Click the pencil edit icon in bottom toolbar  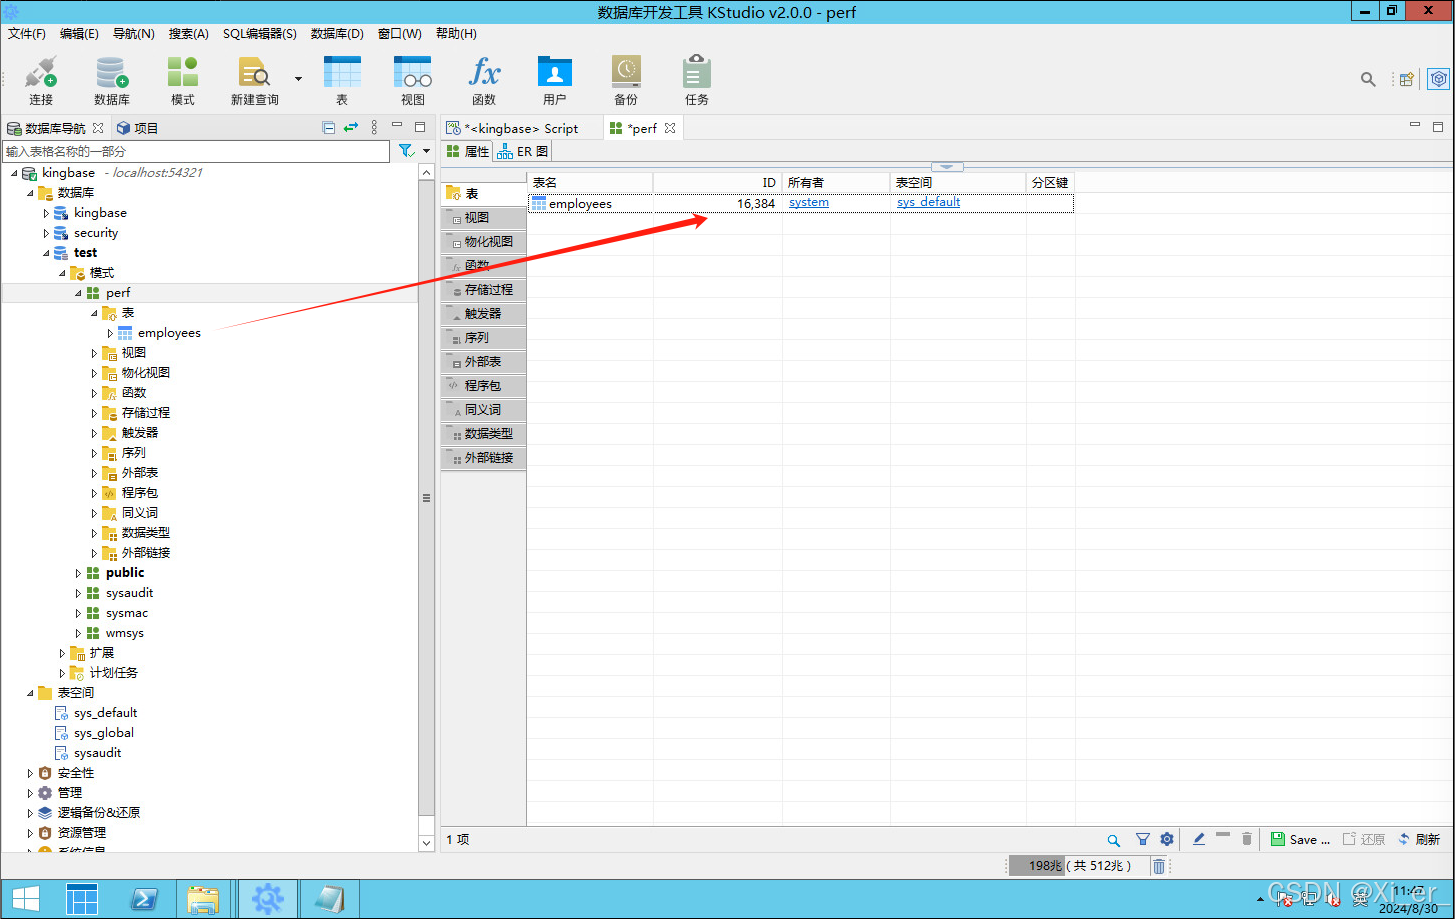tap(1198, 840)
